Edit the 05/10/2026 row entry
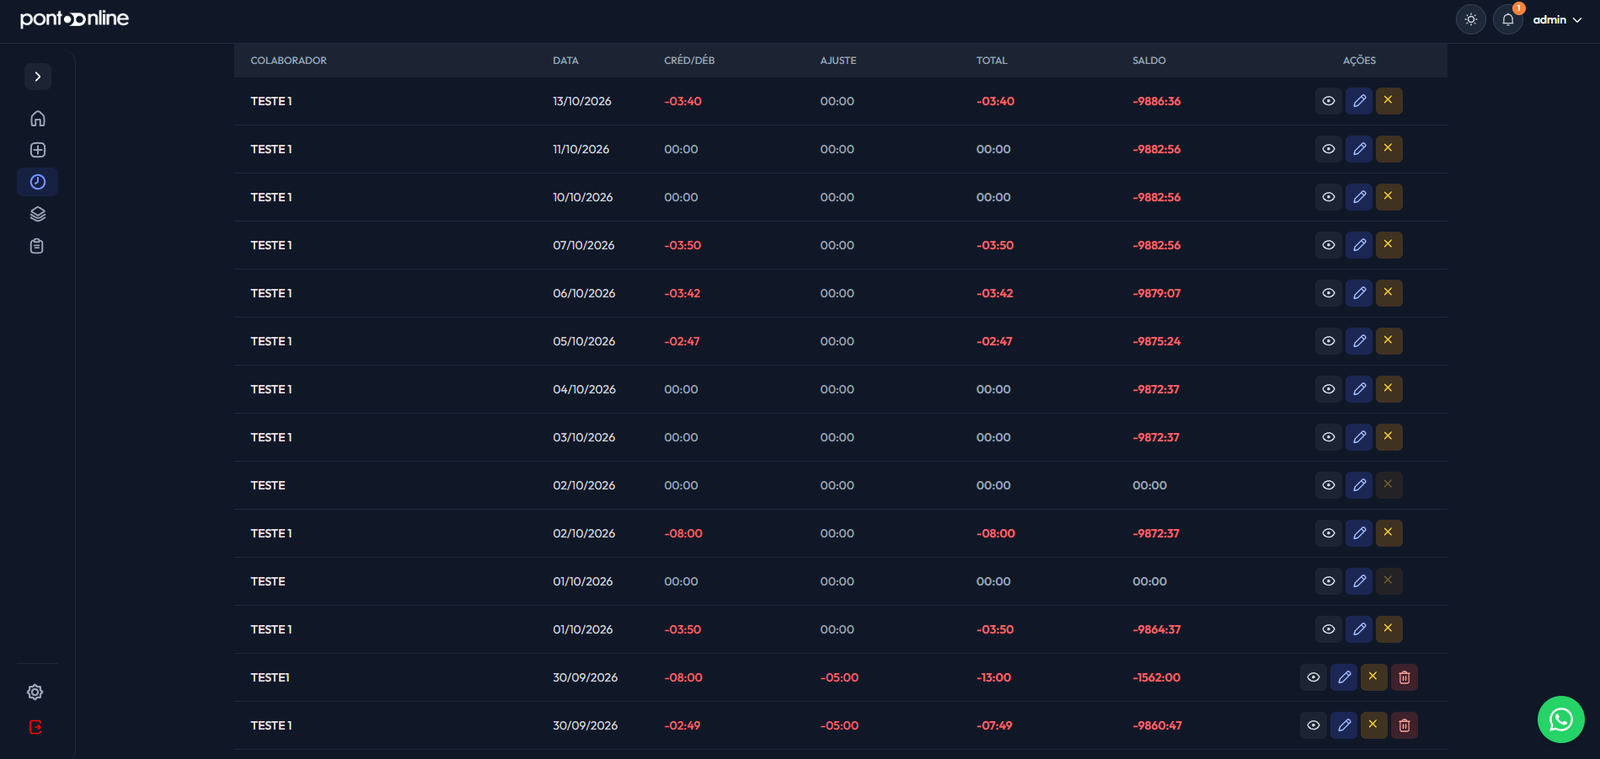The width and height of the screenshot is (1600, 759). pos(1359,341)
